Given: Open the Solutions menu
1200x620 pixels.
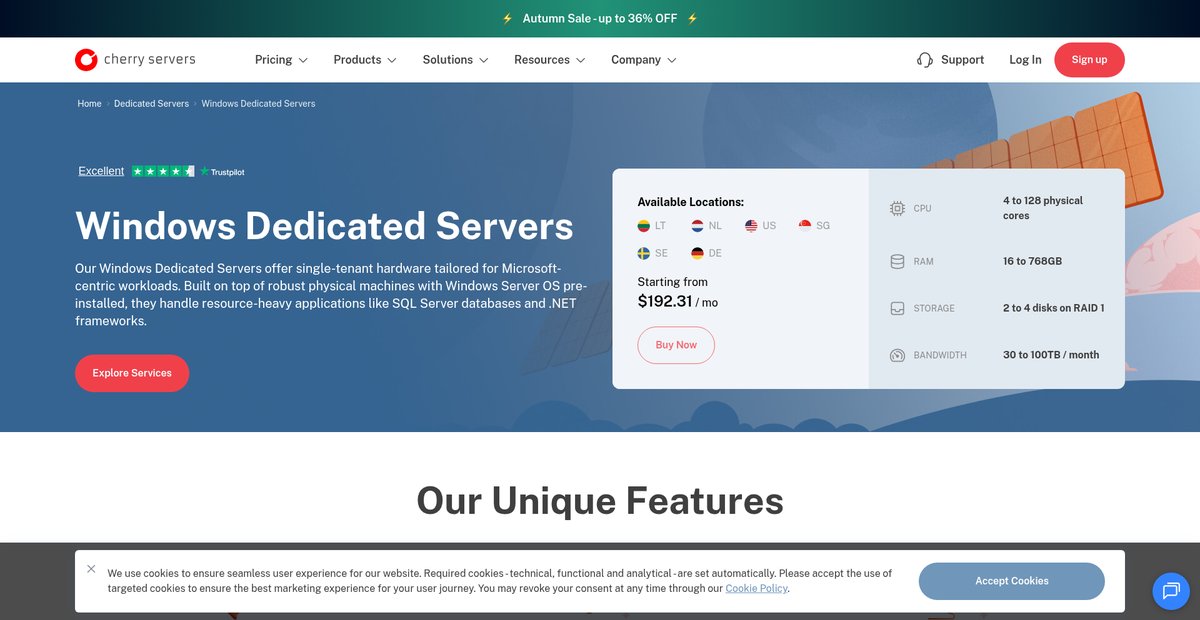Looking at the screenshot, I should click(455, 60).
